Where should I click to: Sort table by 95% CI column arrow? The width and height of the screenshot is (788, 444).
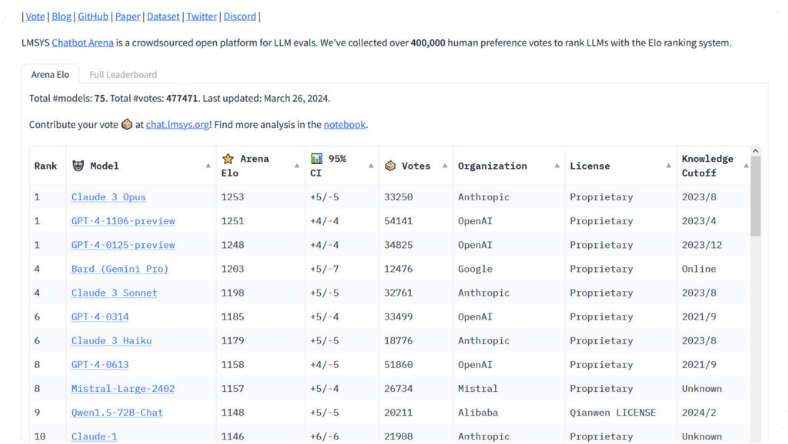click(371, 166)
